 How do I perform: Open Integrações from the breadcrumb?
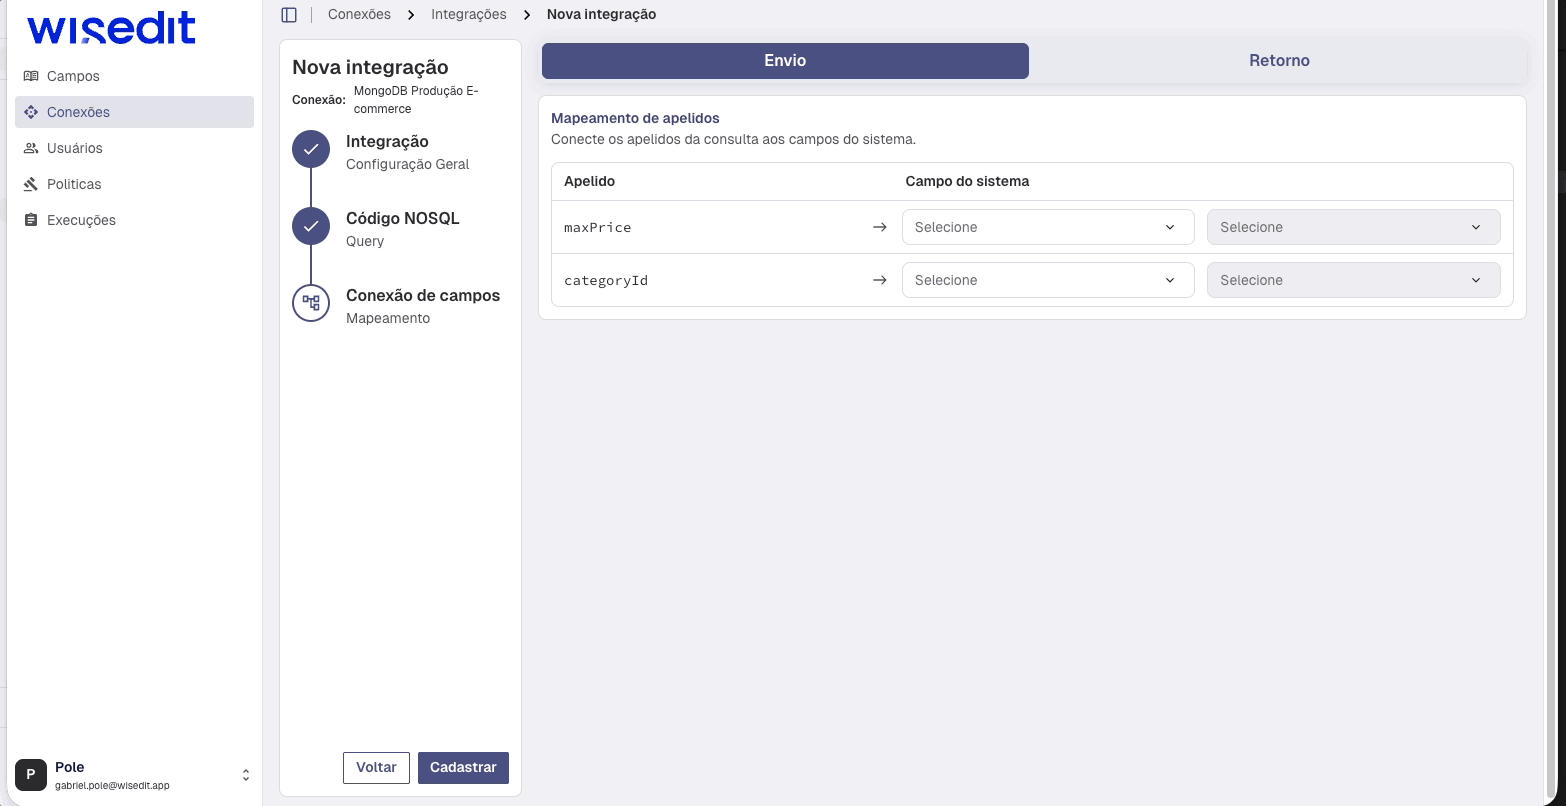tap(468, 14)
